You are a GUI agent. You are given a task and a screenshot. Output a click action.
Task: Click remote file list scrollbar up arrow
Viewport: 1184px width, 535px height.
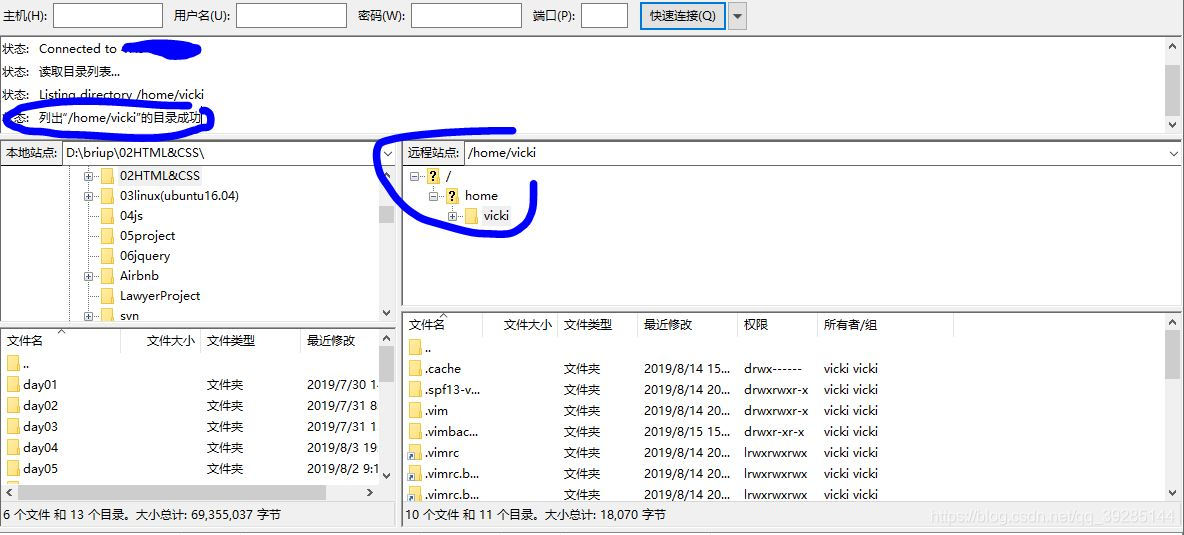pyautogui.click(x=1172, y=321)
